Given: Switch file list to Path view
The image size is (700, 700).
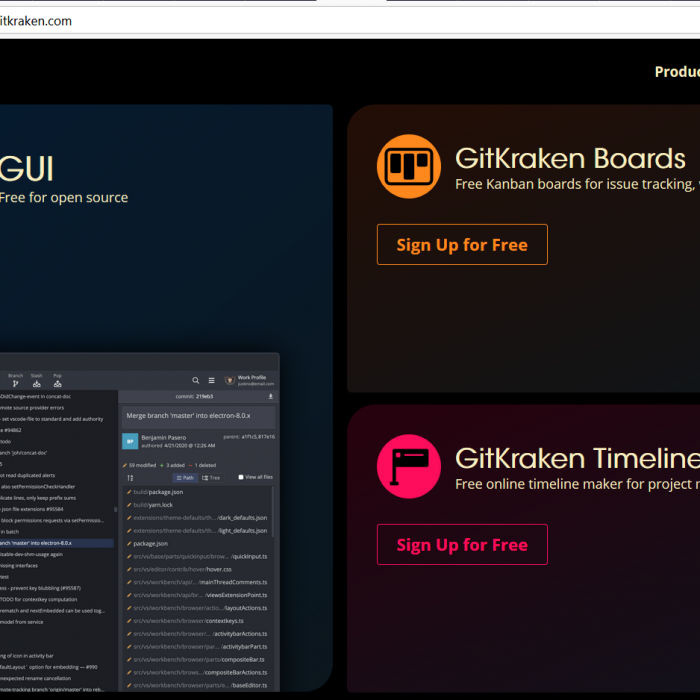Looking at the screenshot, I should pos(184,478).
